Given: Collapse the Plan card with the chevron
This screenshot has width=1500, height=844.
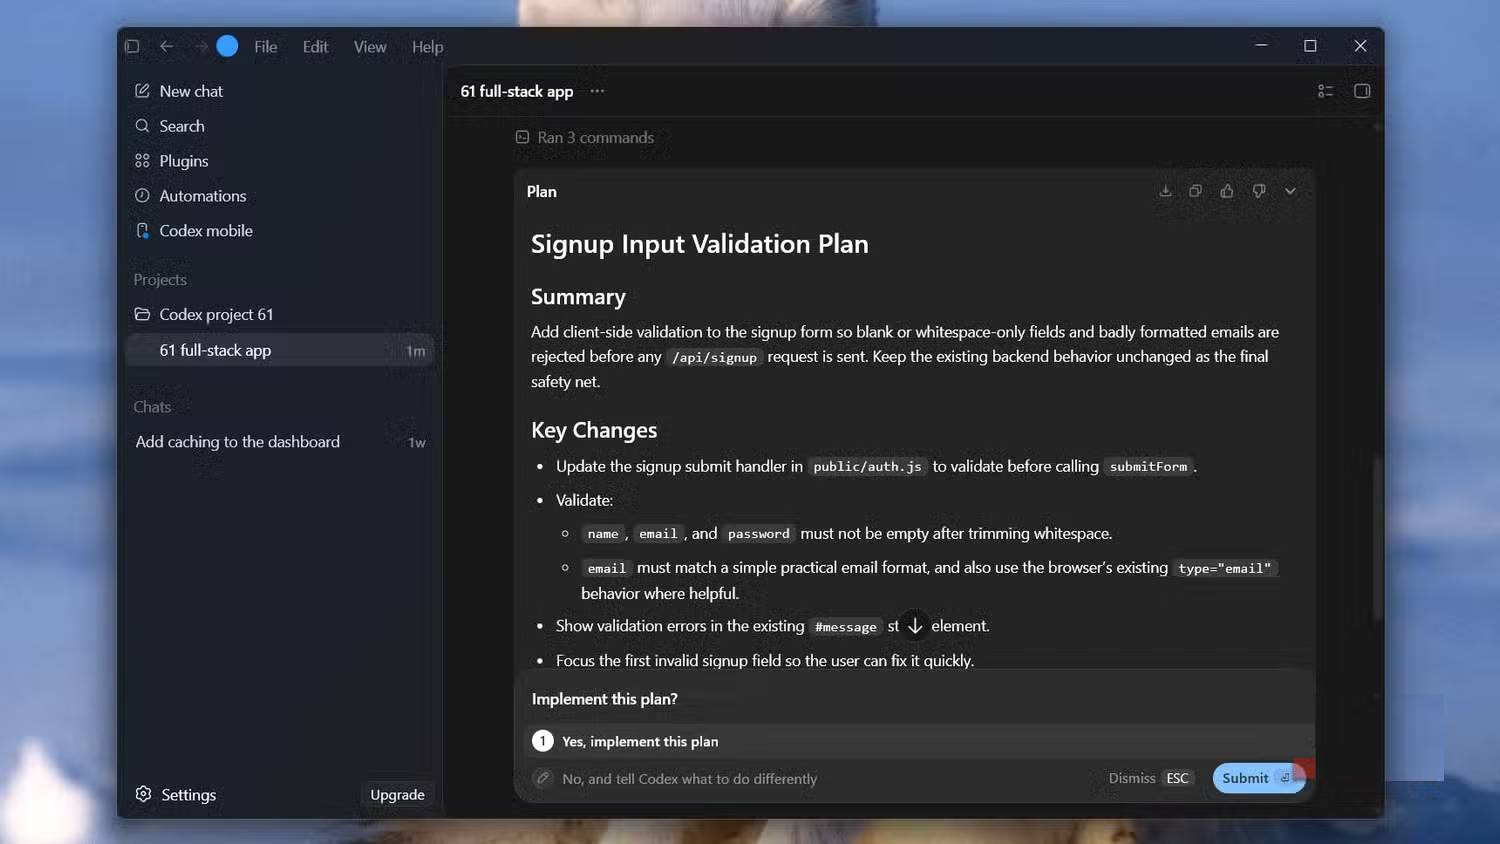Looking at the screenshot, I should (1291, 191).
